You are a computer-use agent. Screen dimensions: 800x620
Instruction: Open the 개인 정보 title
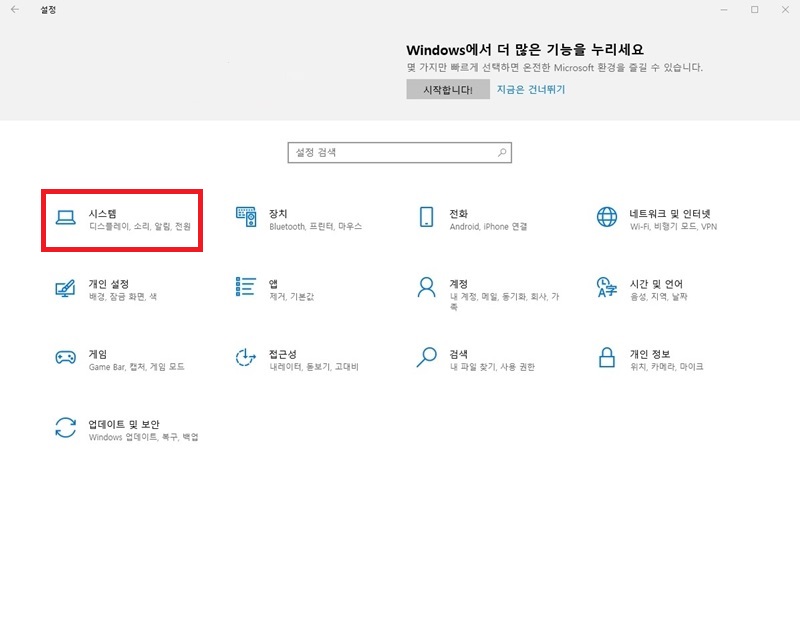(649, 354)
